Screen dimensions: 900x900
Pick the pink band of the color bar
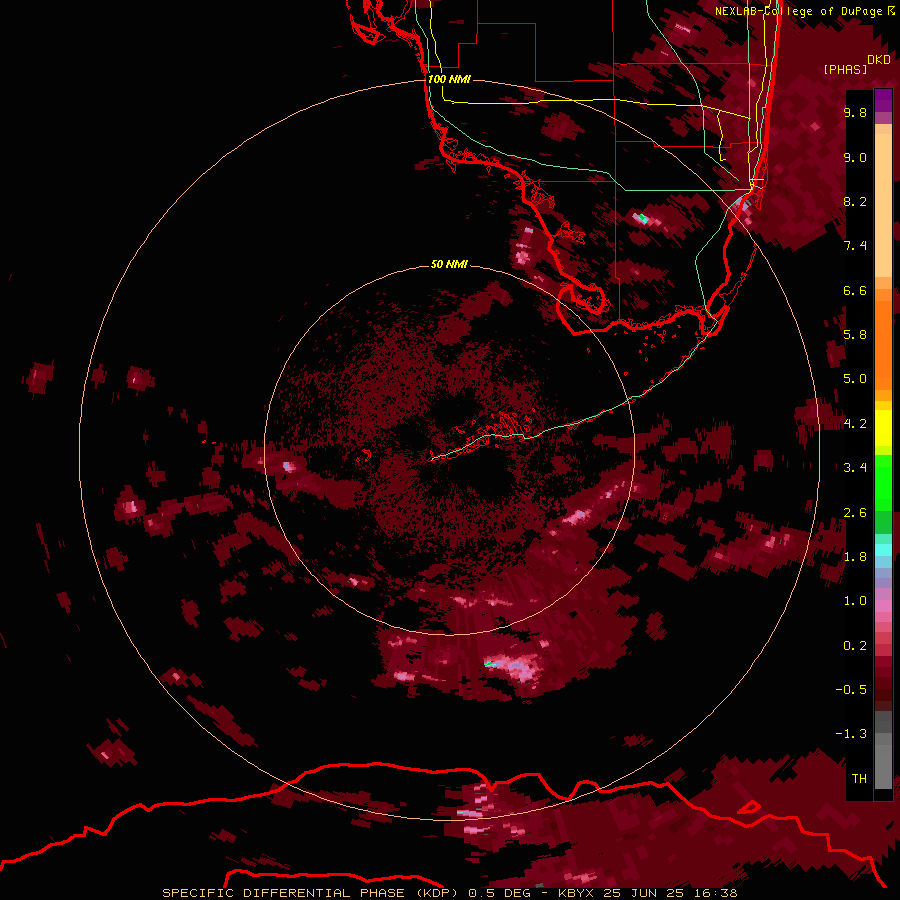tap(883, 606)
